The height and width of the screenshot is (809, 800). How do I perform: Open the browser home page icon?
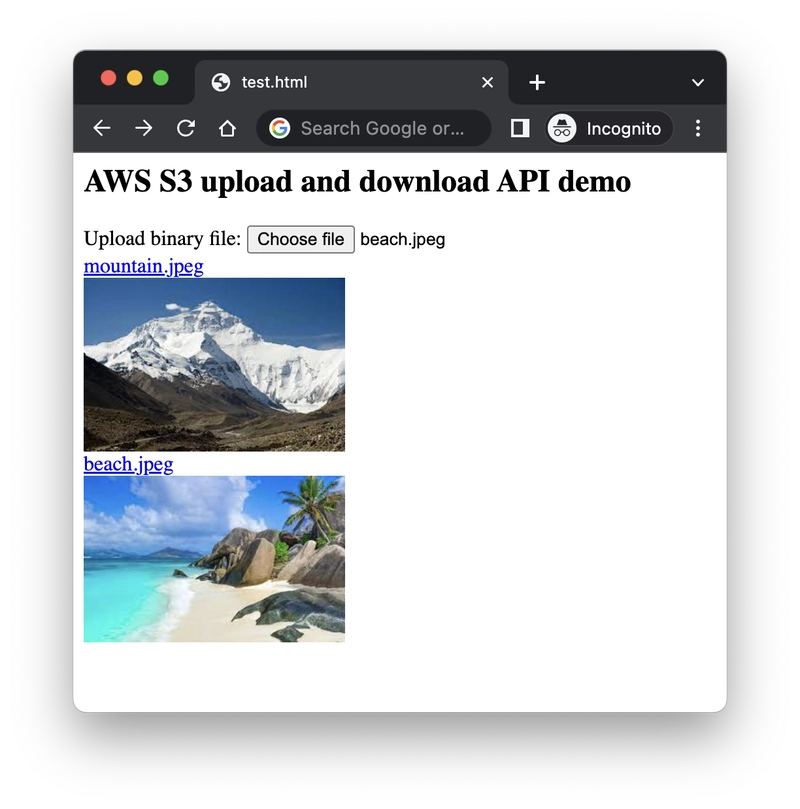[x=227, y=128]
